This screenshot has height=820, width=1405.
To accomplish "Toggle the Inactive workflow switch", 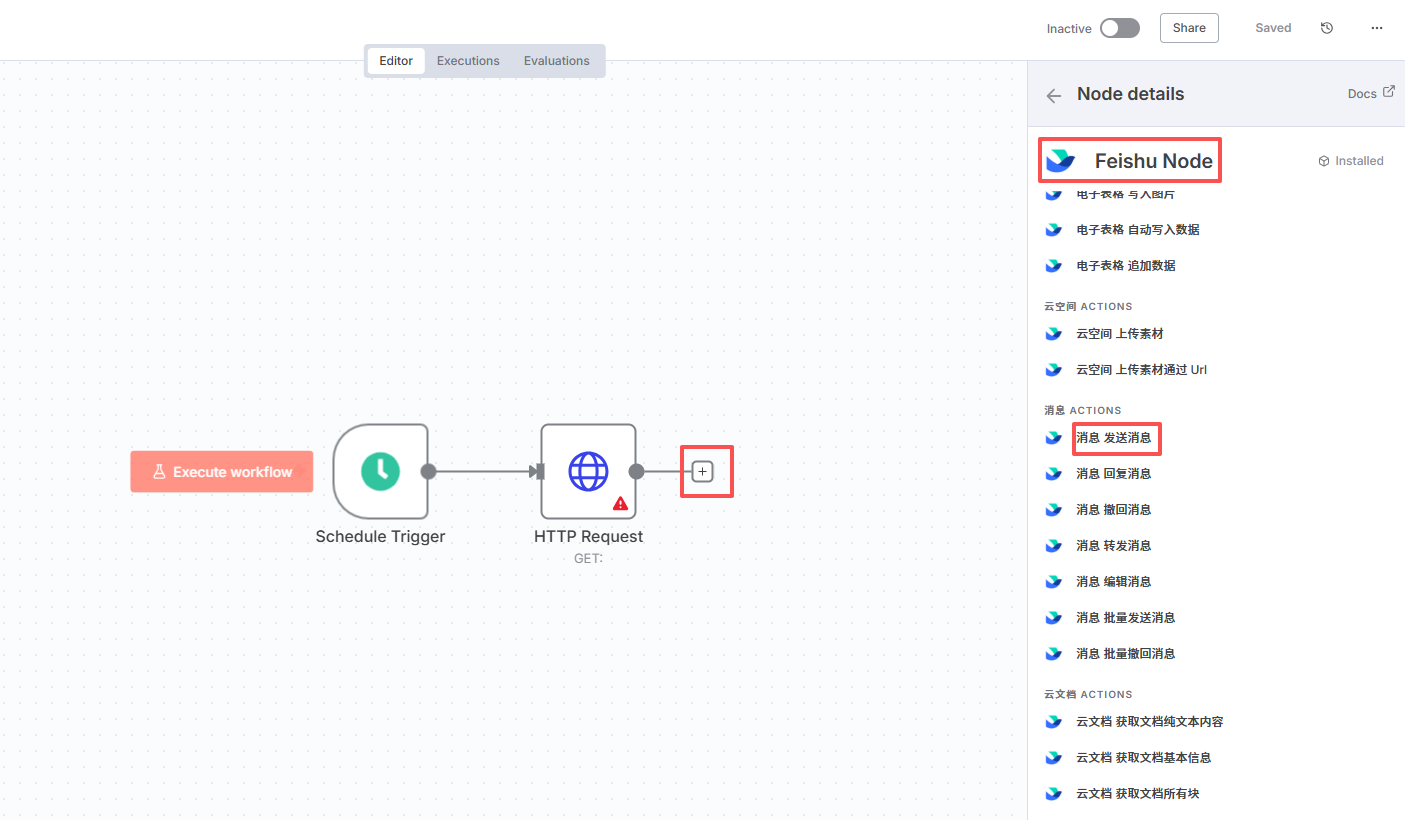I will (x=1119, y=28).
